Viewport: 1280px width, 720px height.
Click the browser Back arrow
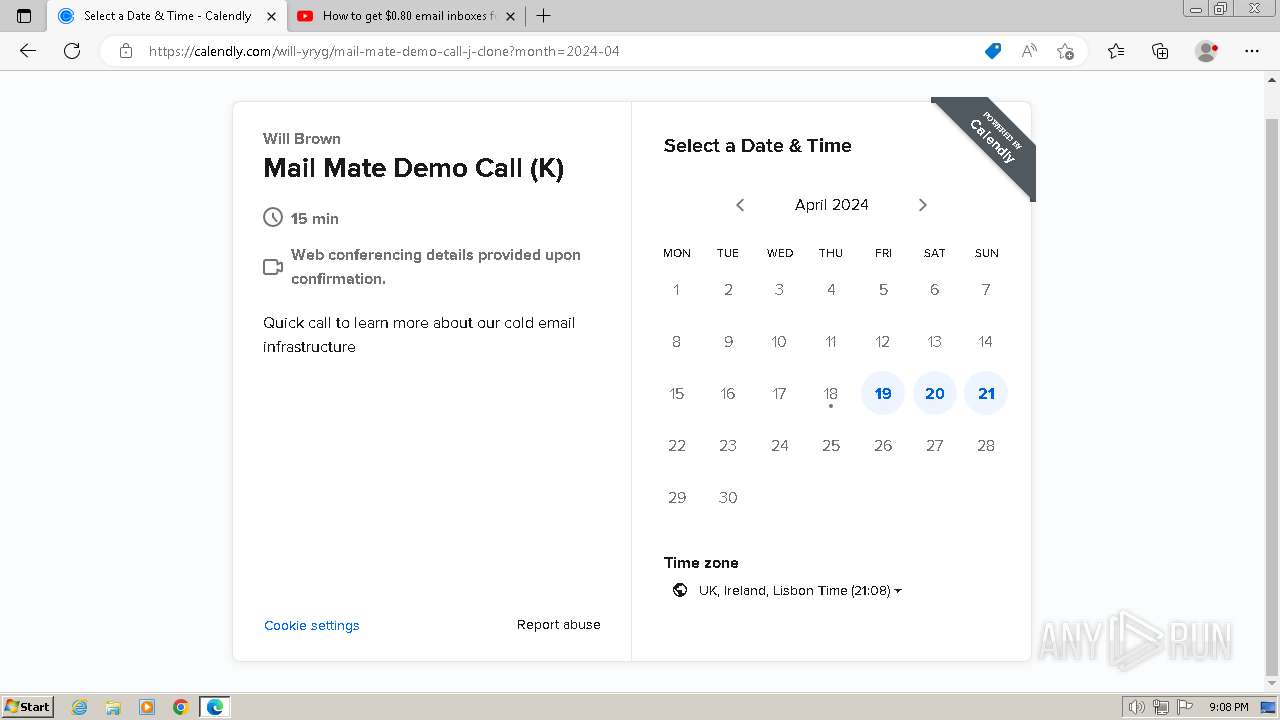[28, 51]
